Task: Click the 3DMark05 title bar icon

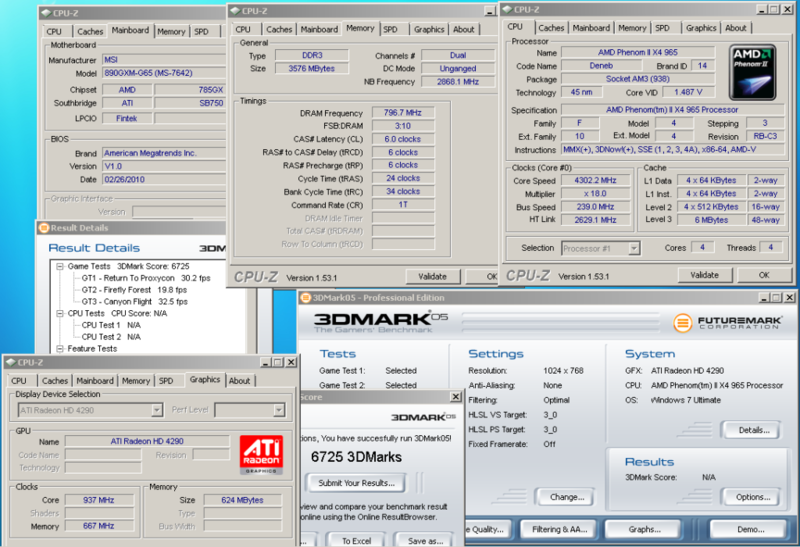Action: 306,297
